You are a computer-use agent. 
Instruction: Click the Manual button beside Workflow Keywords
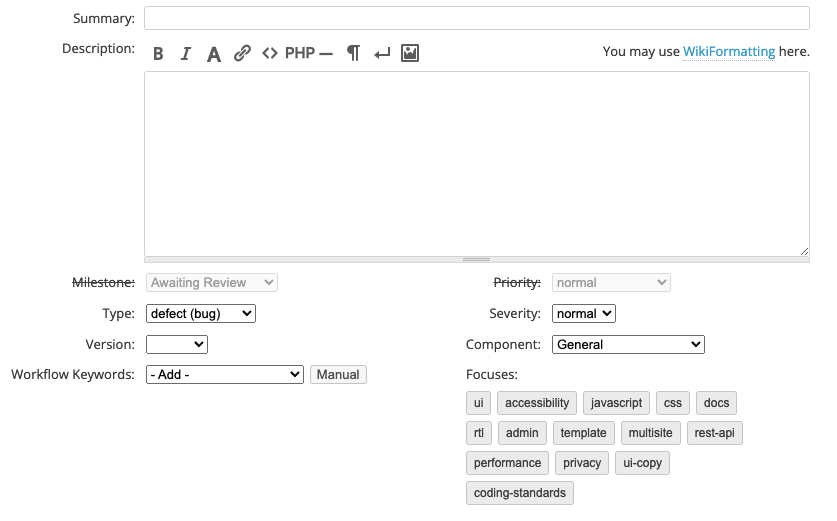coord(338,375)
